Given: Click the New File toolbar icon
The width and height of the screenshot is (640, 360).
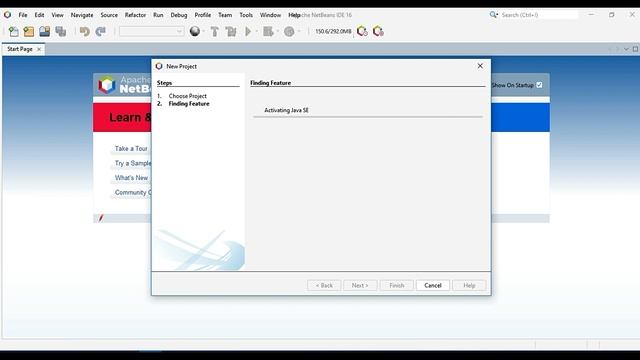Looking at the screenshot, I should point(13,31).
